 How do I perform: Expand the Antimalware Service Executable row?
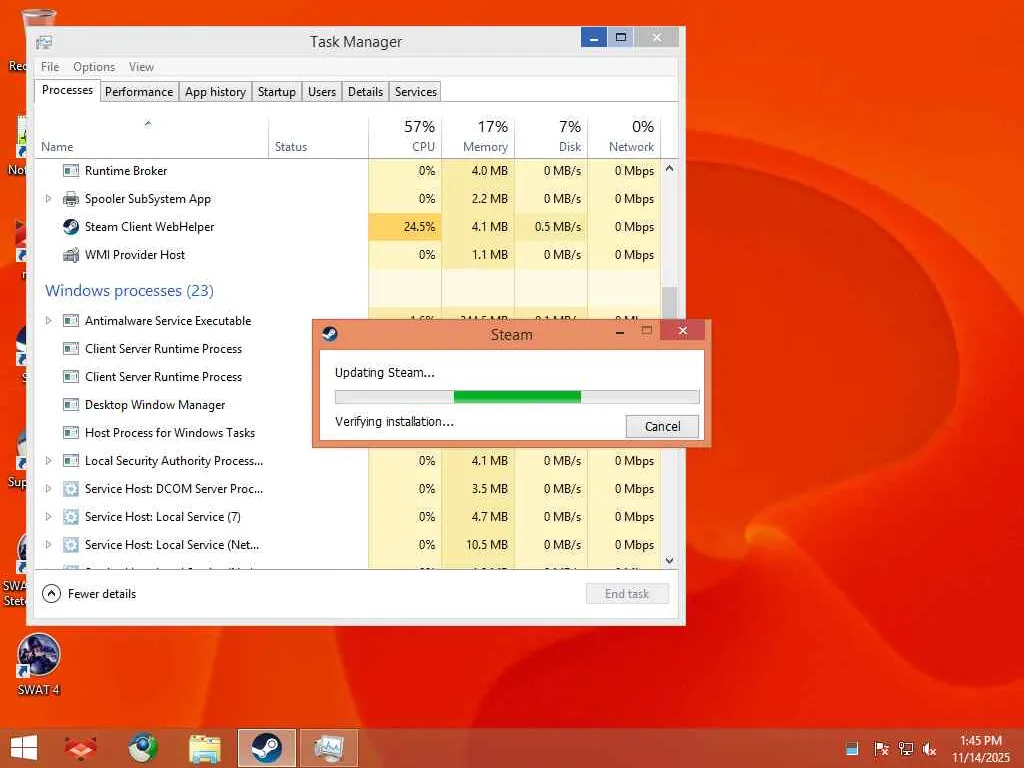[48, 321]
